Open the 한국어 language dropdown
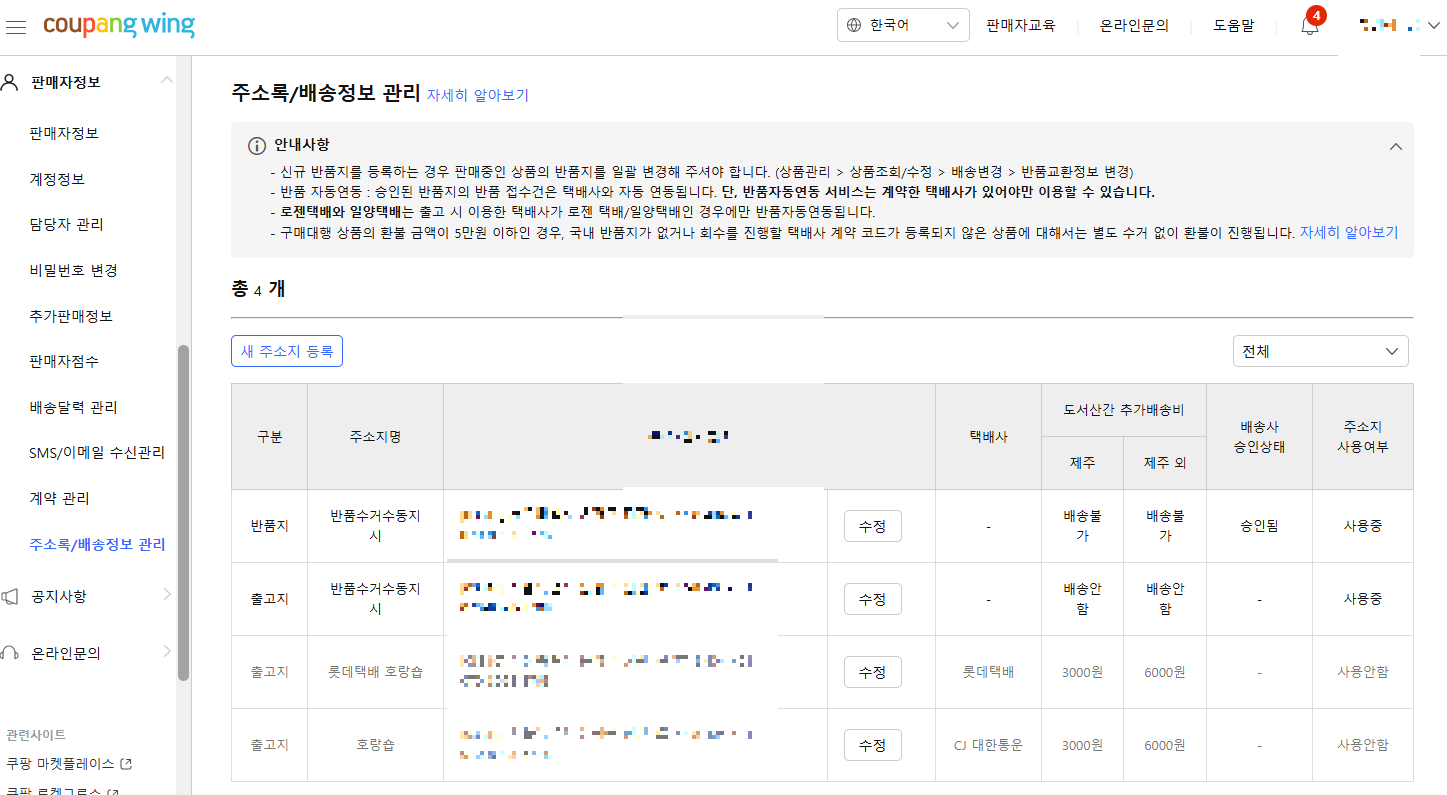1447x795 pixels. tap(903, 25)
